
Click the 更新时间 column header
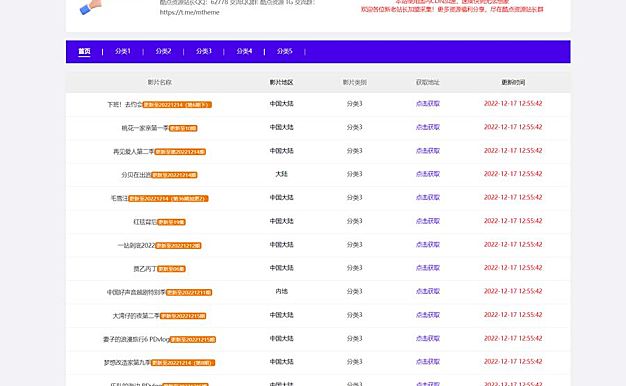point(513,82)
